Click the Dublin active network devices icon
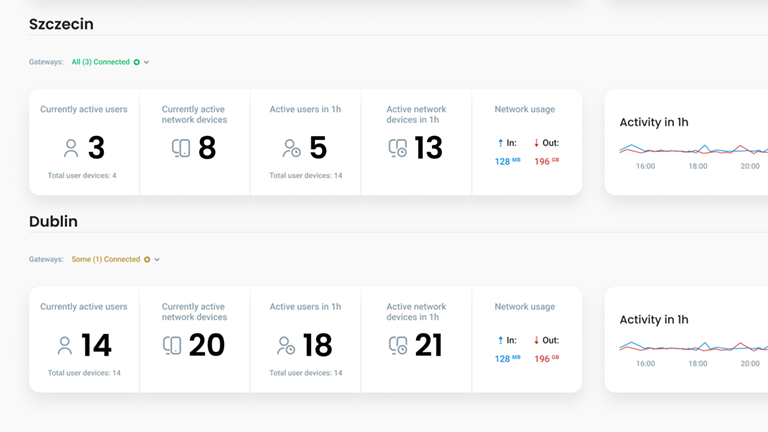The height and width of the screenshot is (432, 768). 172,346
